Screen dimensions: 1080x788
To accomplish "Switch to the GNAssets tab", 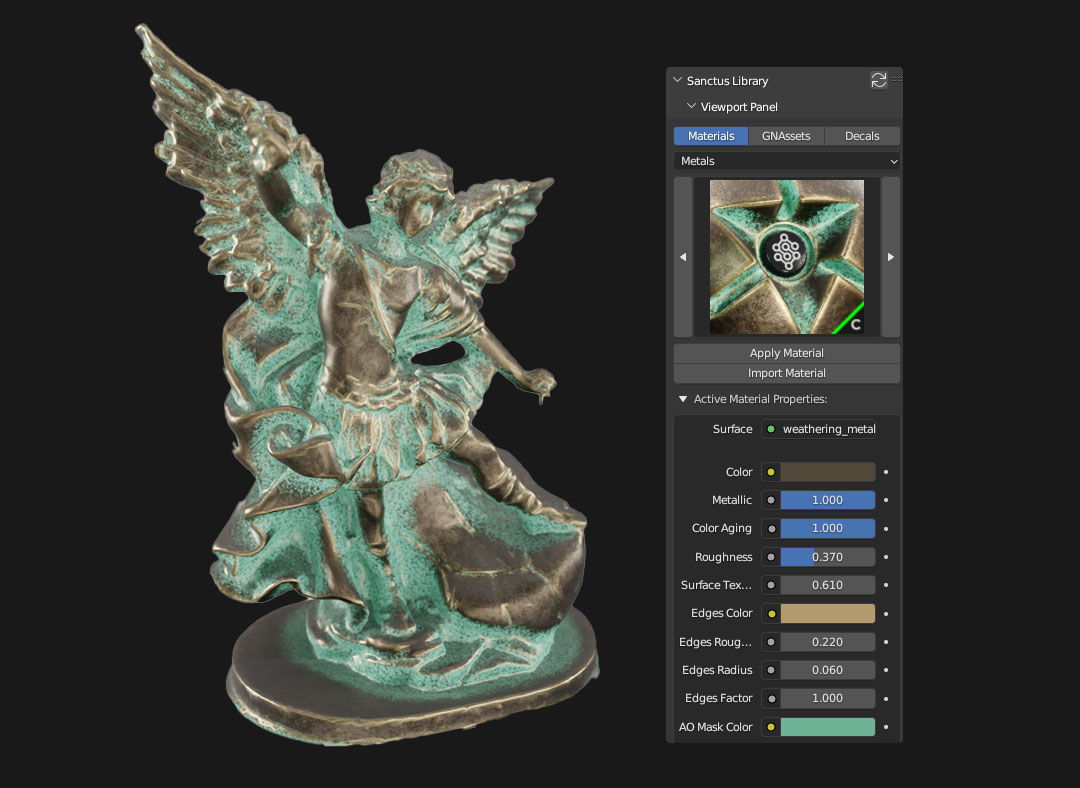I will point(786,135).
